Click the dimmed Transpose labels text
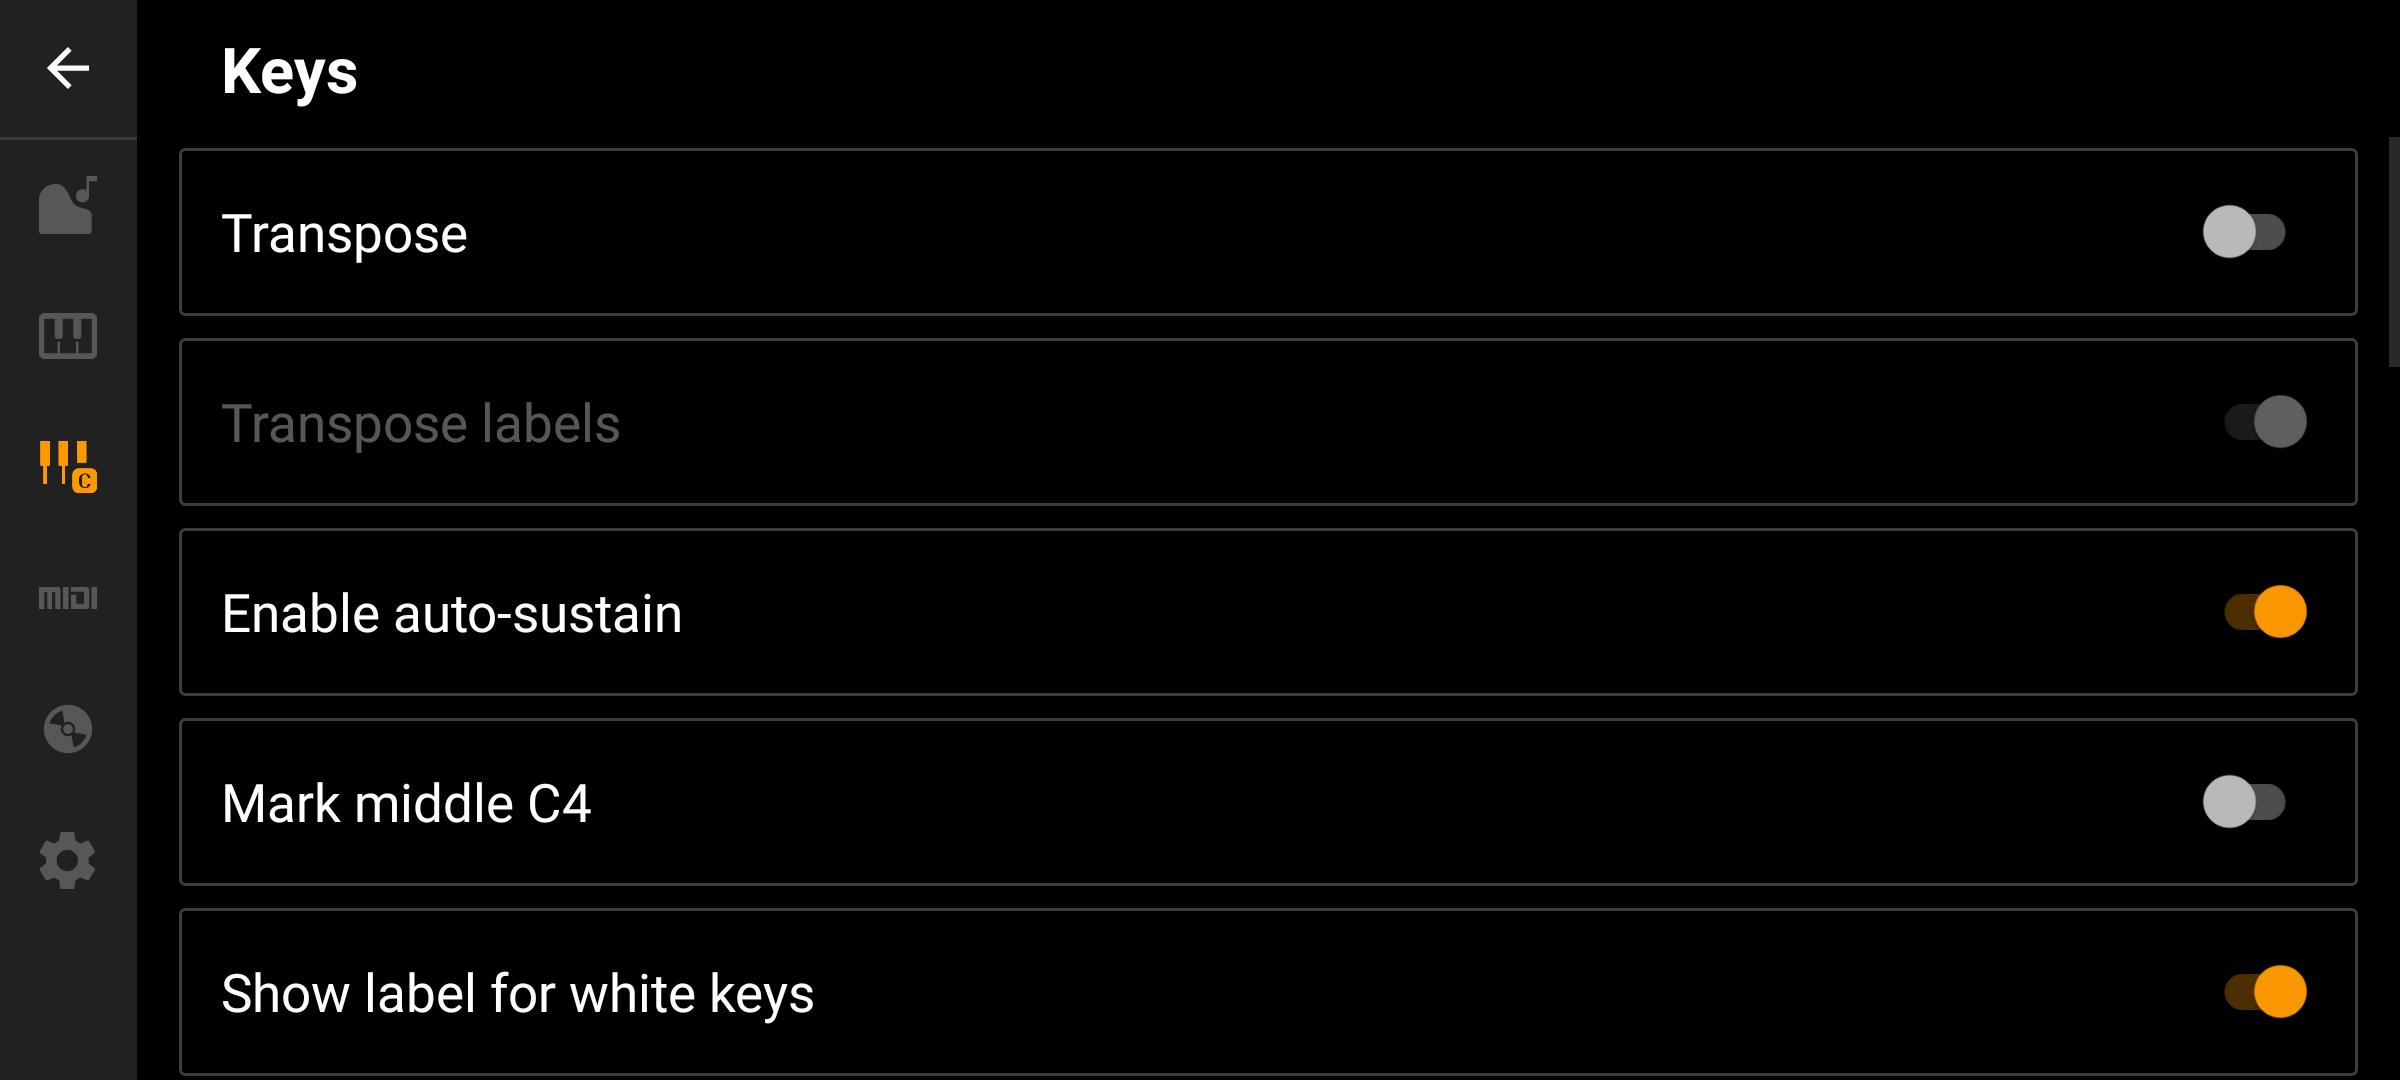This screenshot has width=2400, height=1080. point(421,424)
